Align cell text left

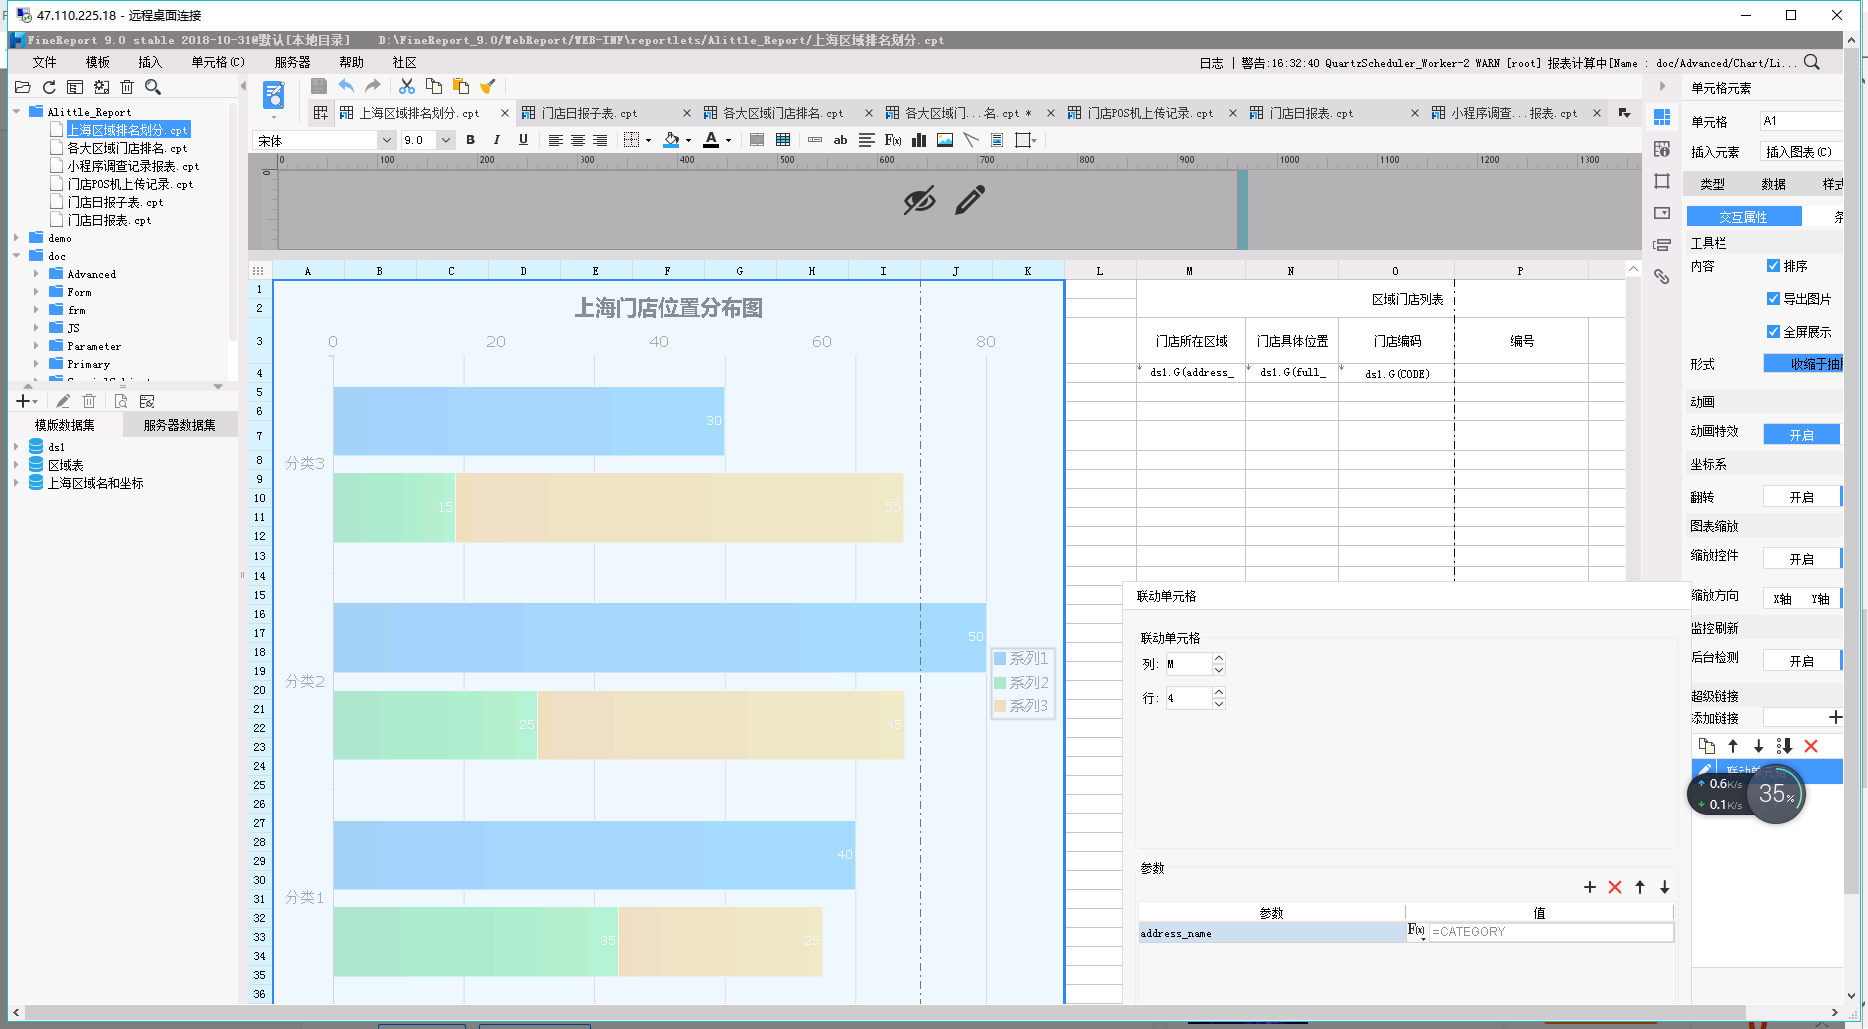[x=555, y=140]
